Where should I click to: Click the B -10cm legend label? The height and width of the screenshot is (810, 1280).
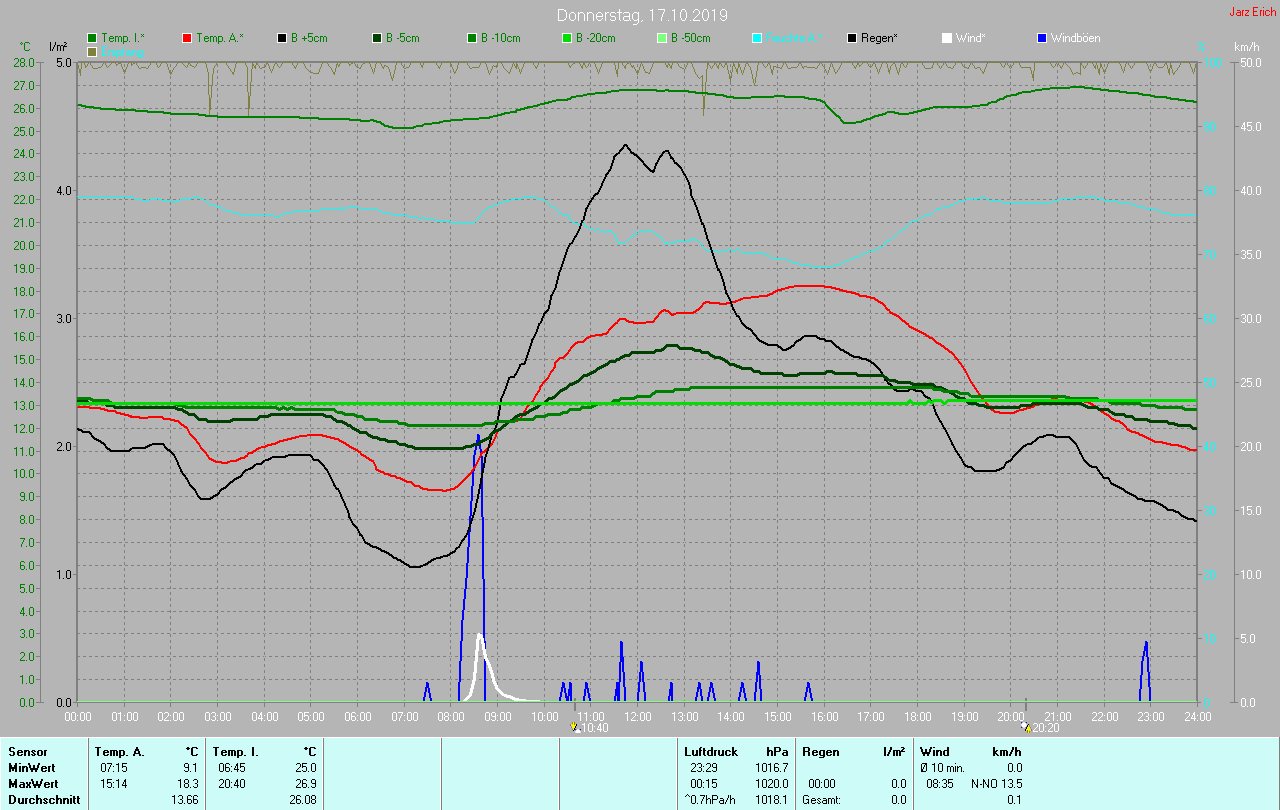[x=500, y=38]
